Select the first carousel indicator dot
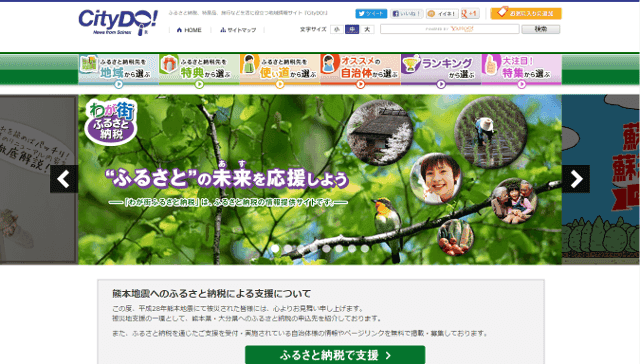Viewport: 640px width, 364px height. [275, 248]
